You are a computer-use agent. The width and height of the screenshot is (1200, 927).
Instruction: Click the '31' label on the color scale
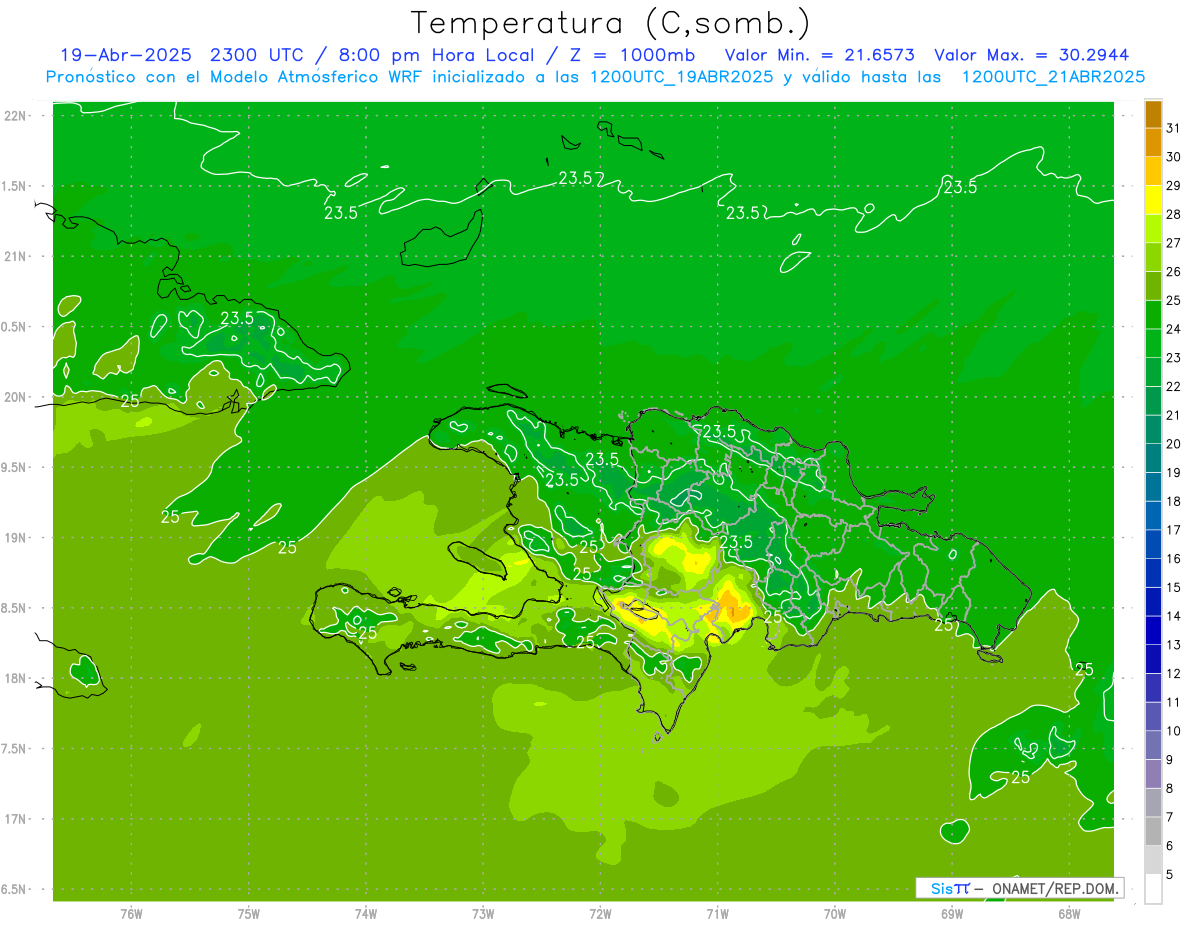coord(1173,128)
